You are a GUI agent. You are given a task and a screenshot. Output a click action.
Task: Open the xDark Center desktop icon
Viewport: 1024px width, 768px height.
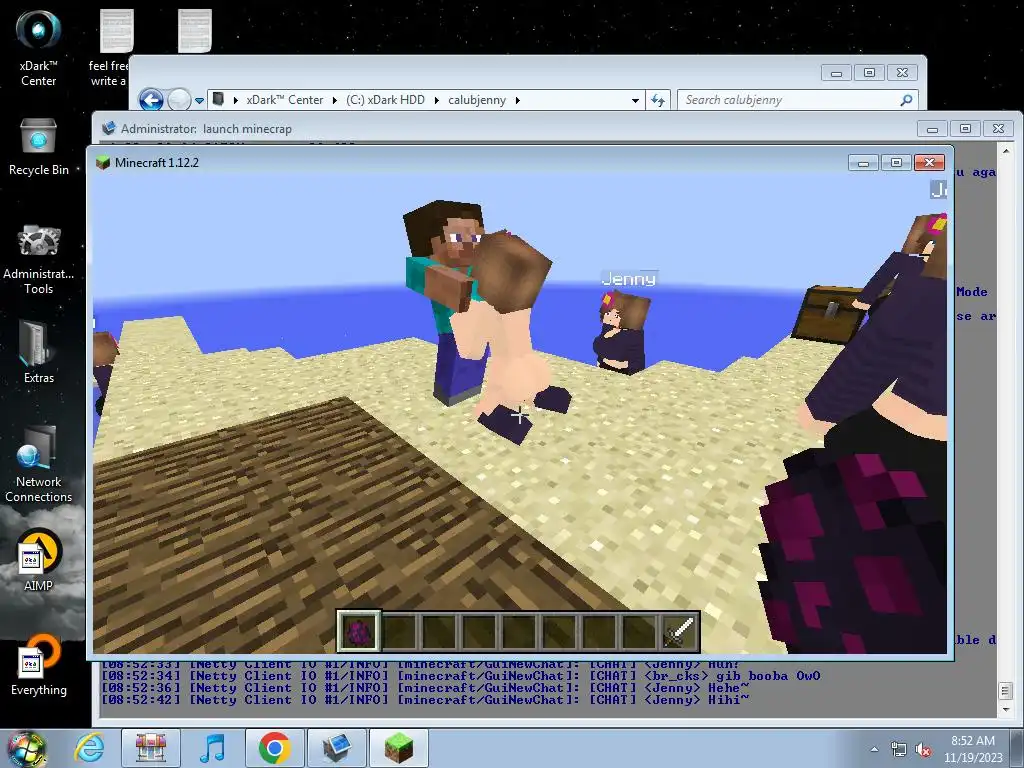38,47
